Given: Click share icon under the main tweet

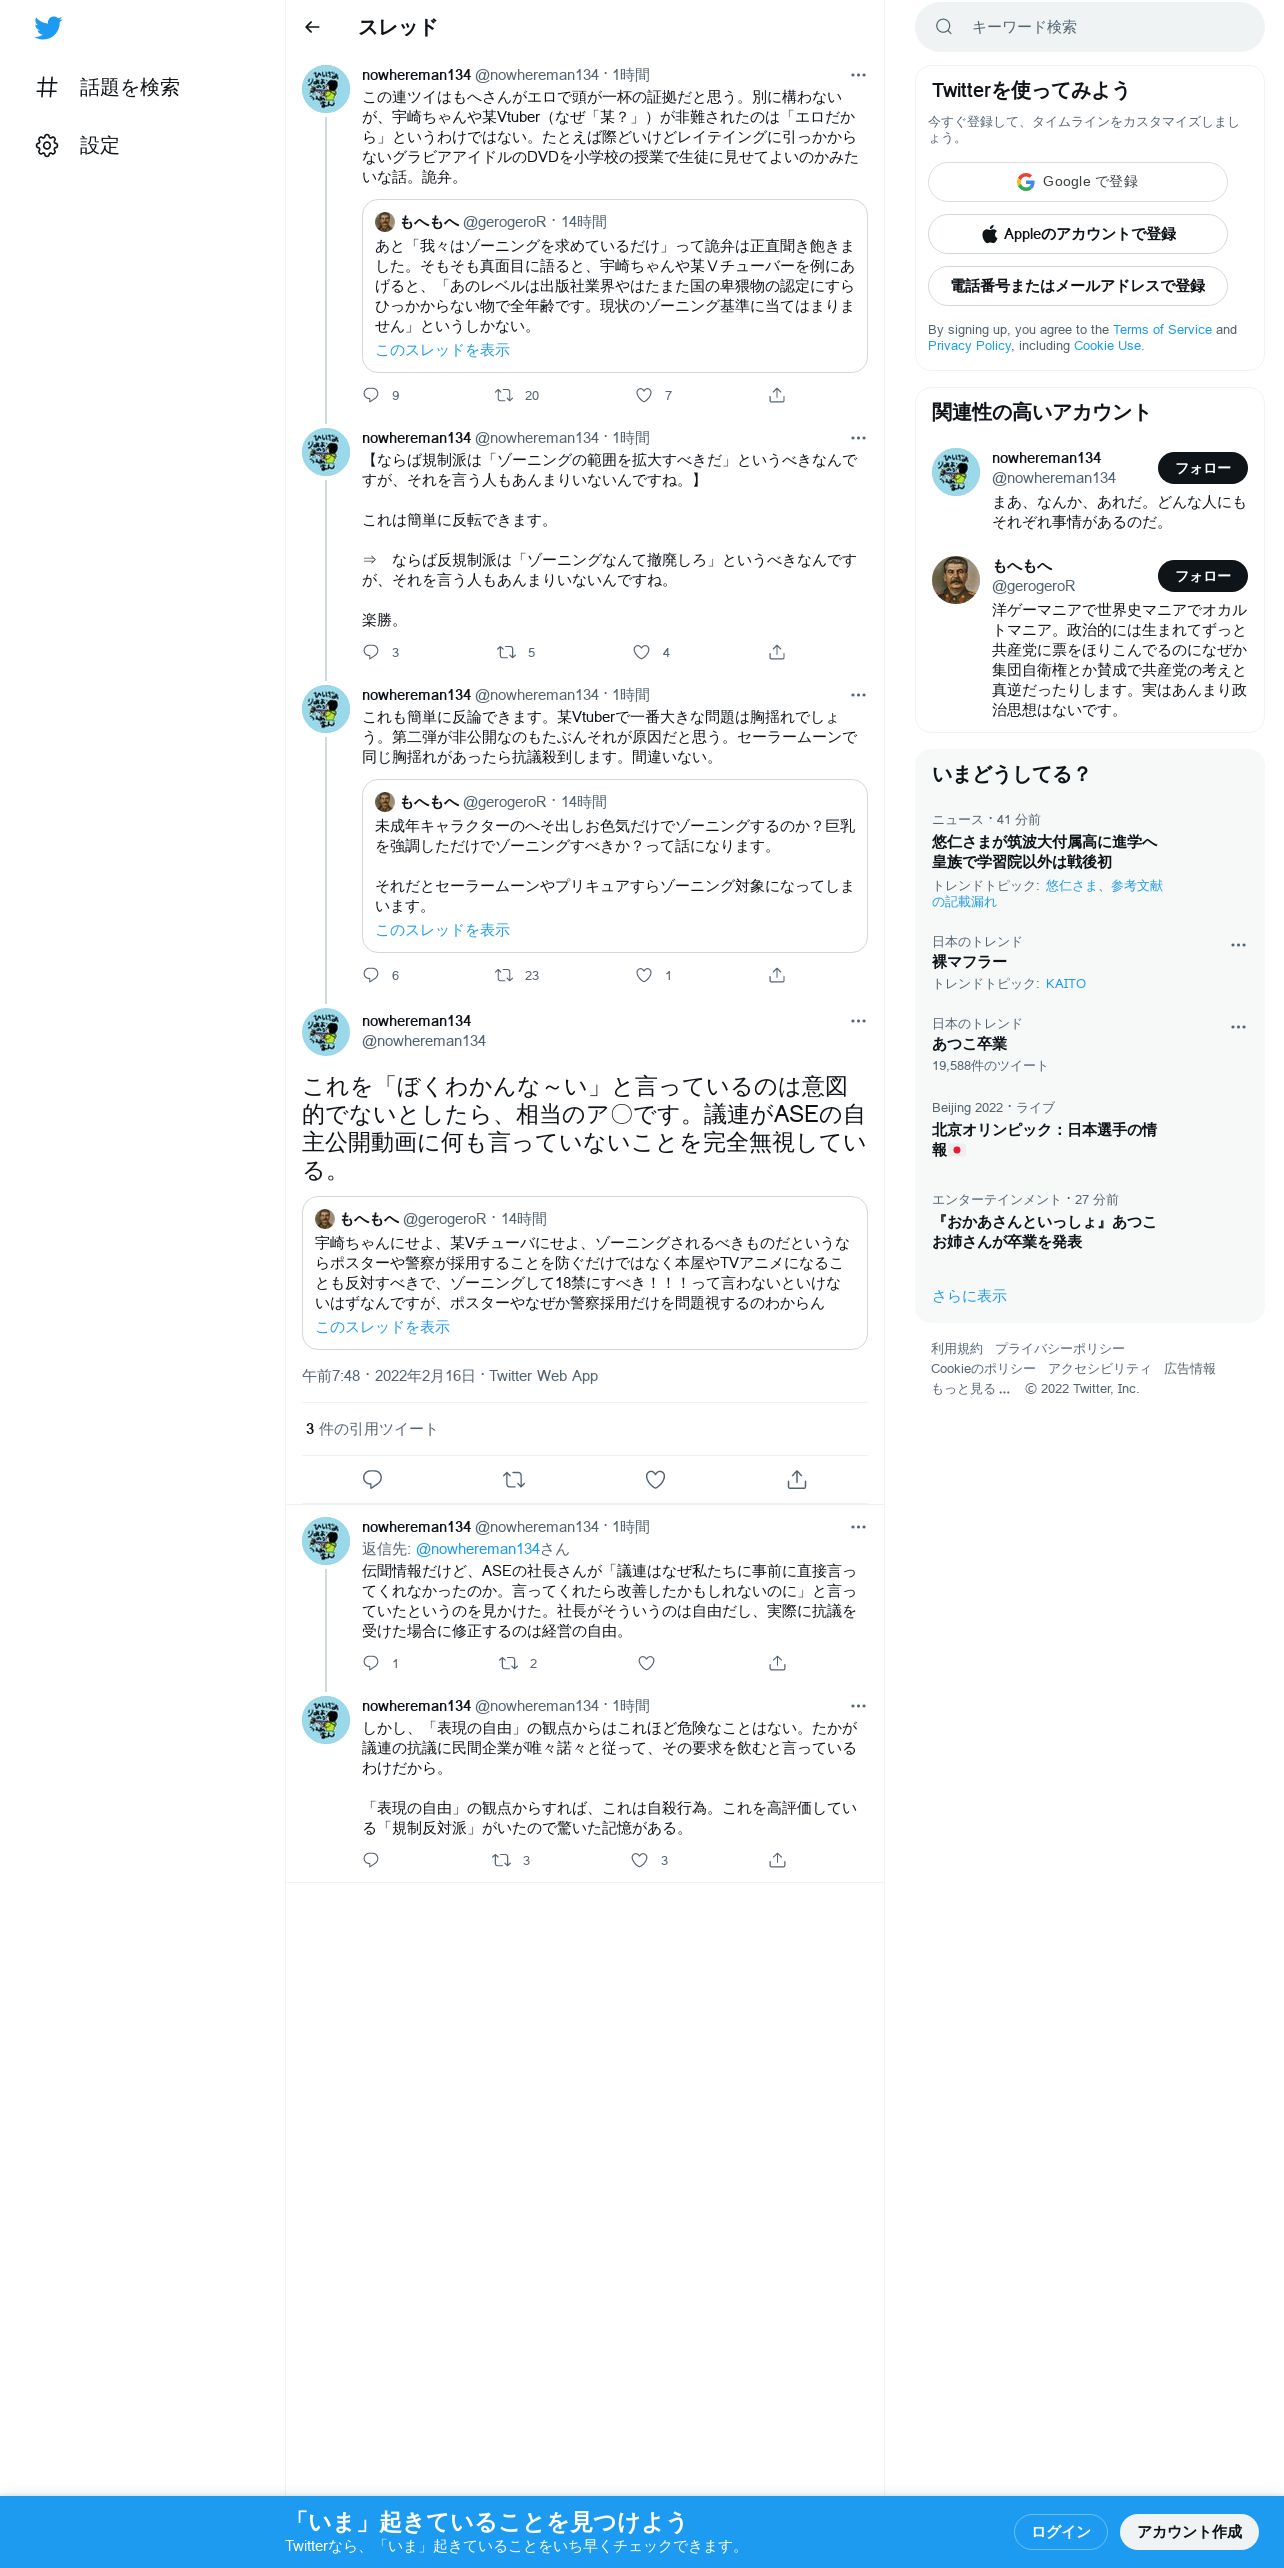Looking at the screenshot, I should (797, 1480).
